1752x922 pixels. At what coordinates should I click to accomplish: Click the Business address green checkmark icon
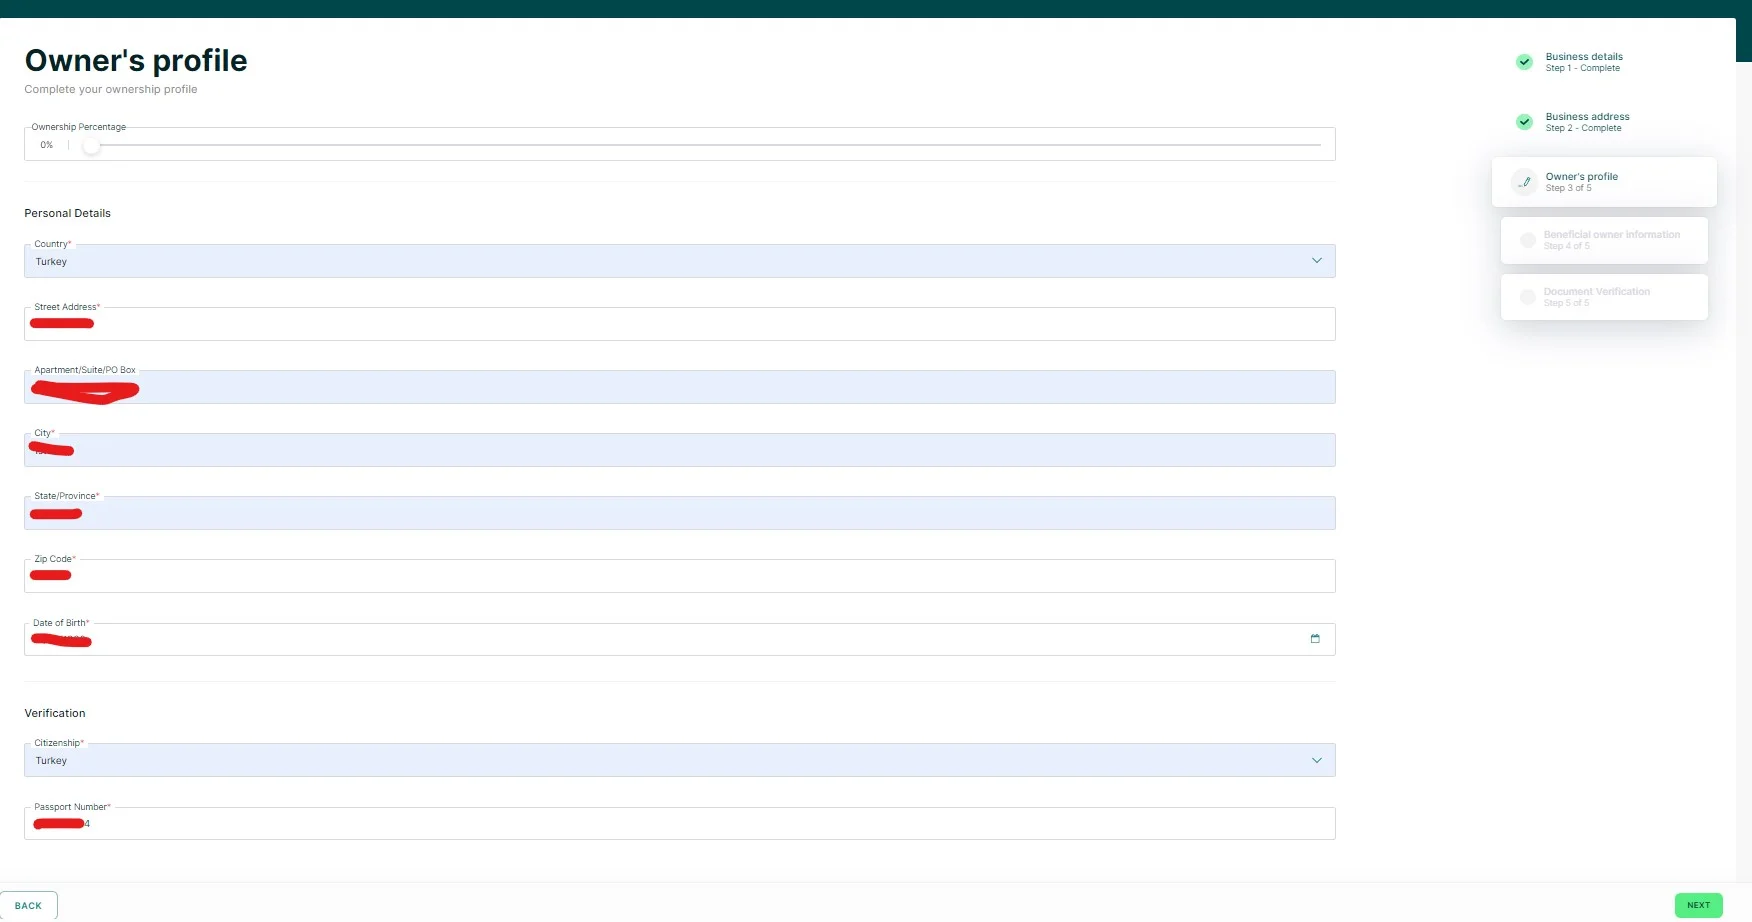coord(1524,122)
